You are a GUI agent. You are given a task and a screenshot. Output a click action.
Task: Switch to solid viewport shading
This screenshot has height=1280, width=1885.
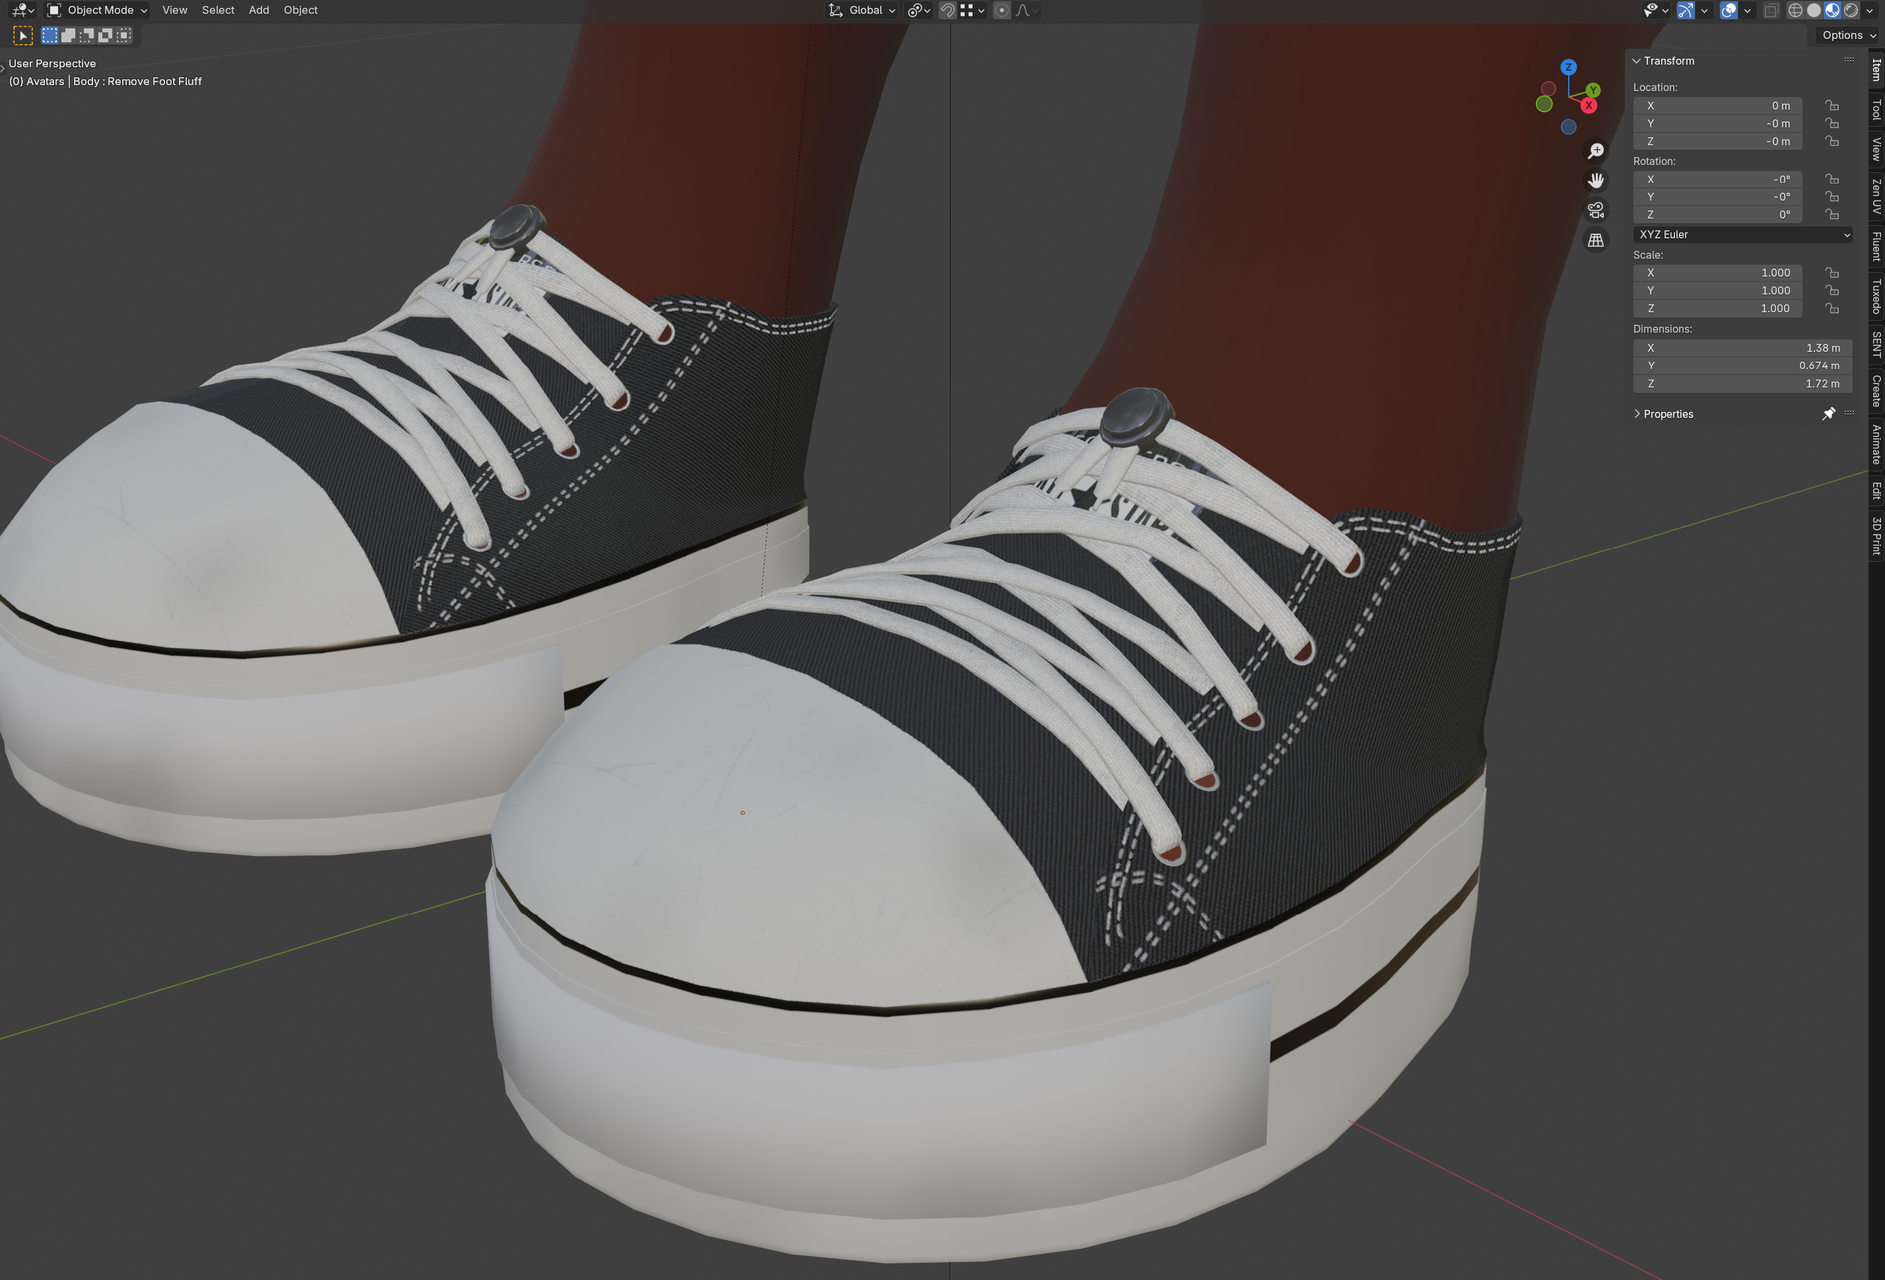[1814, 10]
